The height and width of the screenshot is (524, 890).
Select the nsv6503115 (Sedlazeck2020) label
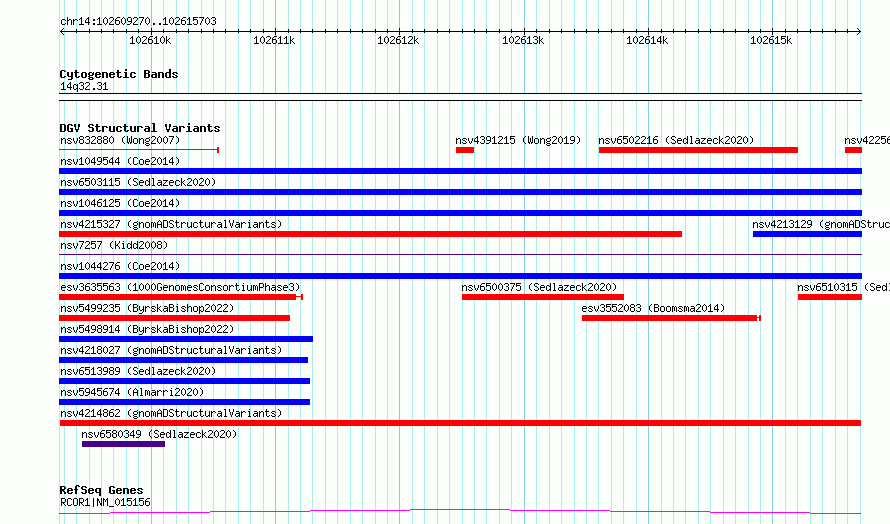[138, 182]
